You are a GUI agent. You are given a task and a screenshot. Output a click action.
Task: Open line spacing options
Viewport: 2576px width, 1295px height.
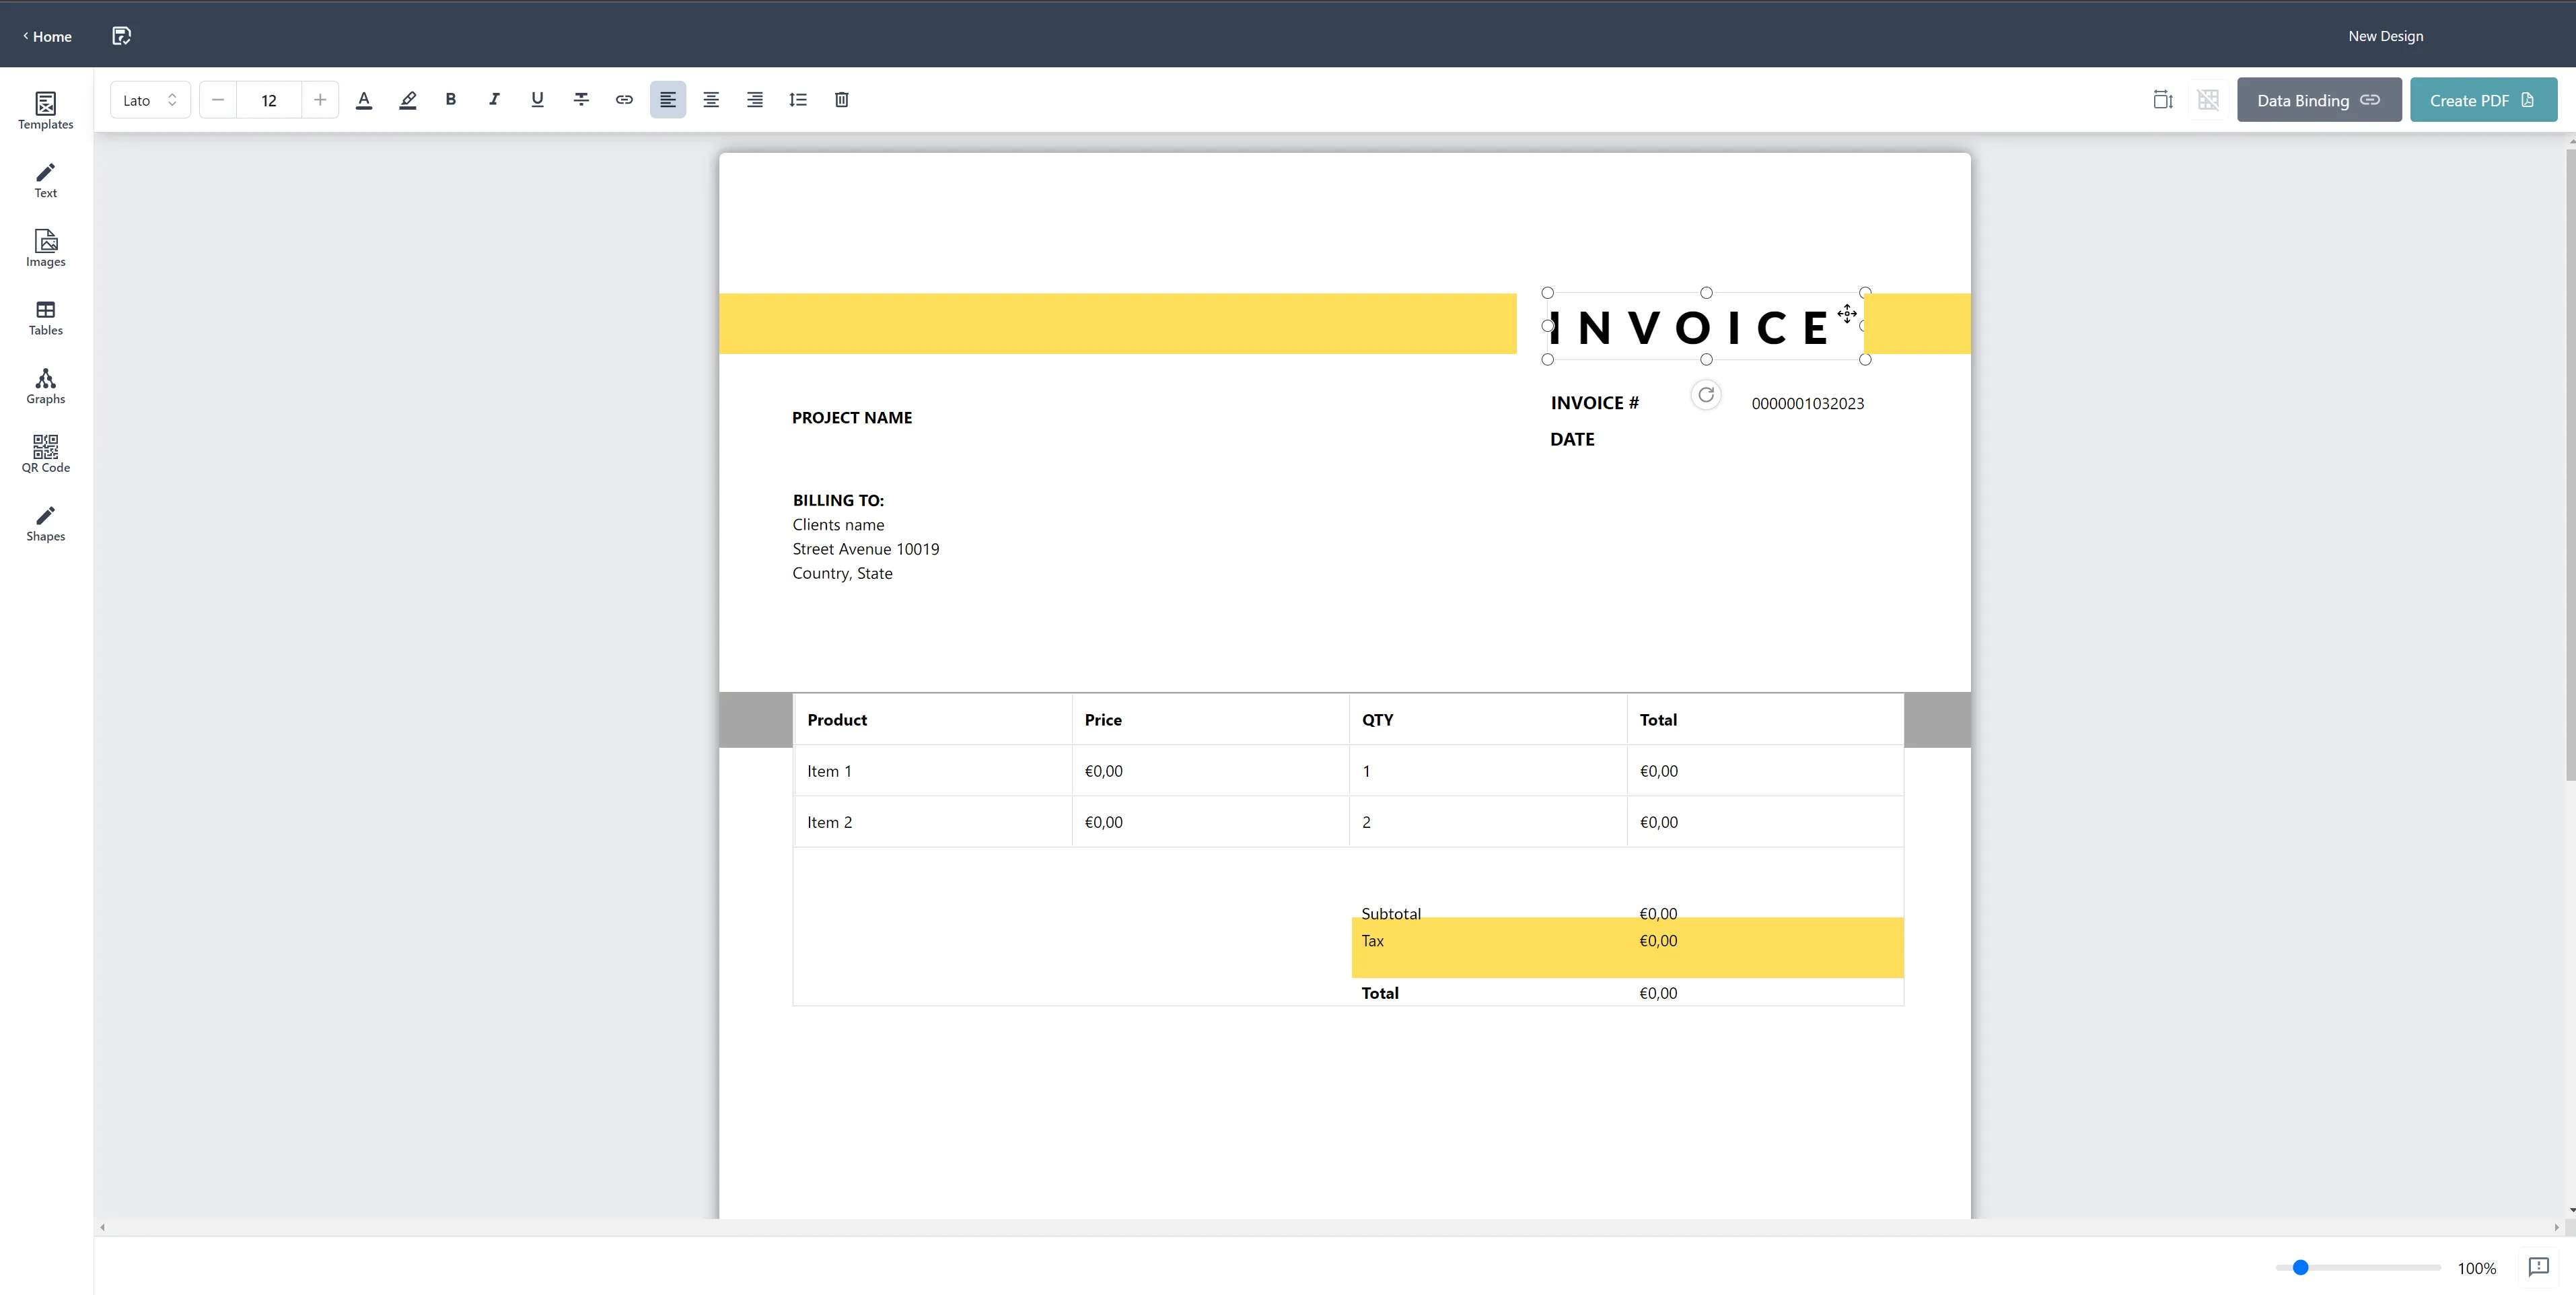point(798,100)
